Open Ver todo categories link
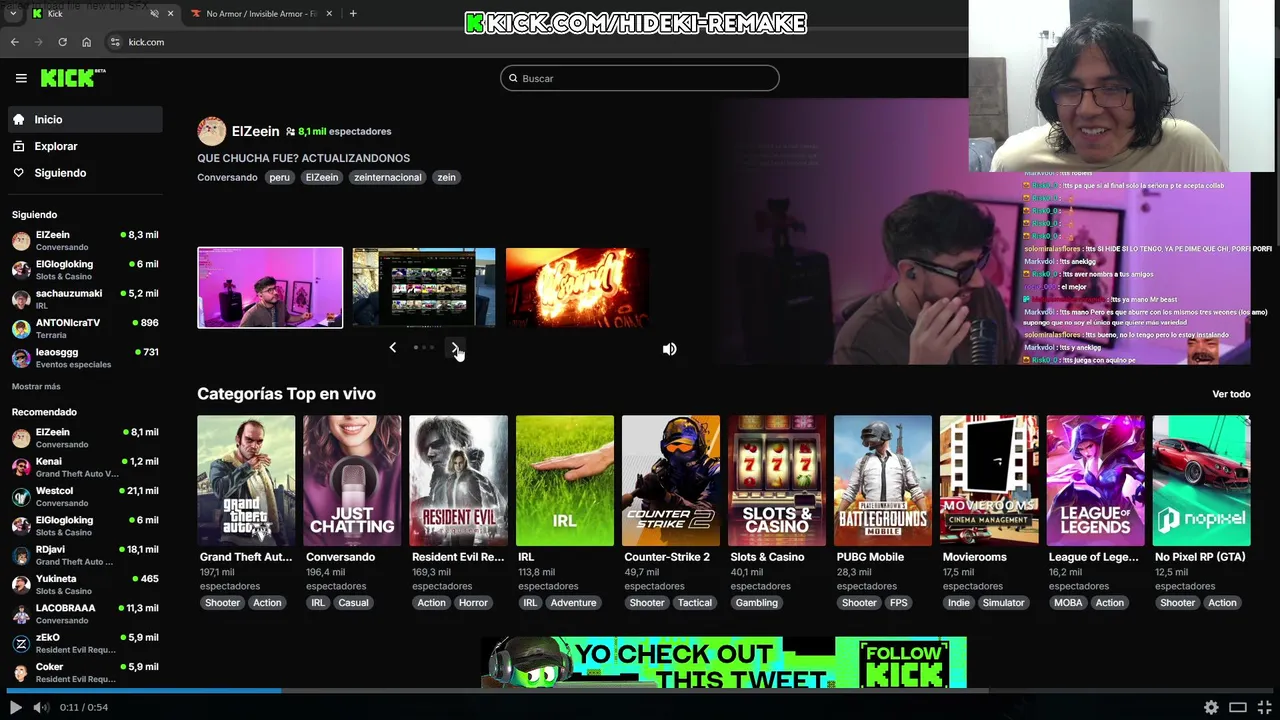 tap(1231, 394)
